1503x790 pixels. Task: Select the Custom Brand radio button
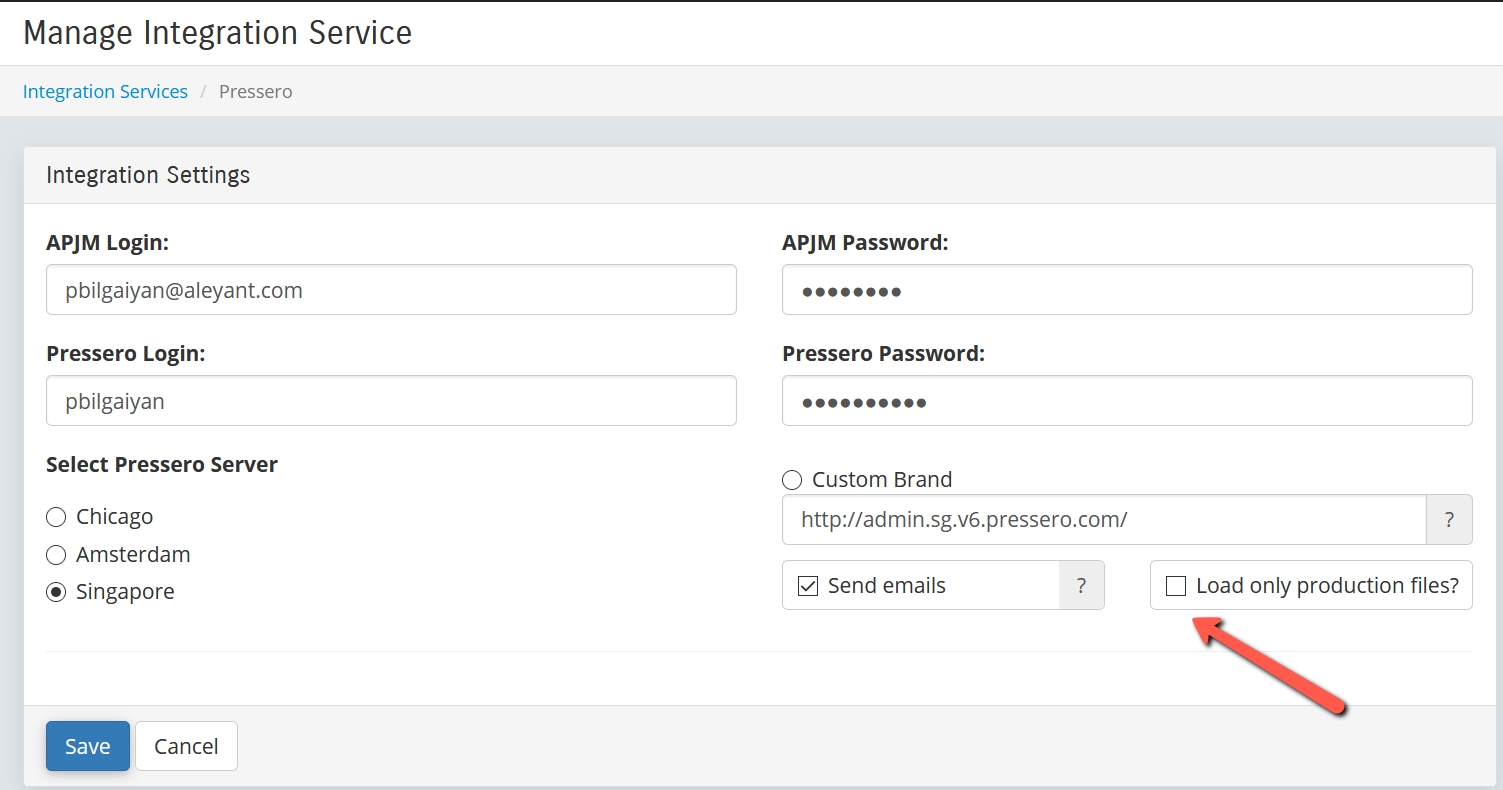pyautogui.click(x=792, y=480)
